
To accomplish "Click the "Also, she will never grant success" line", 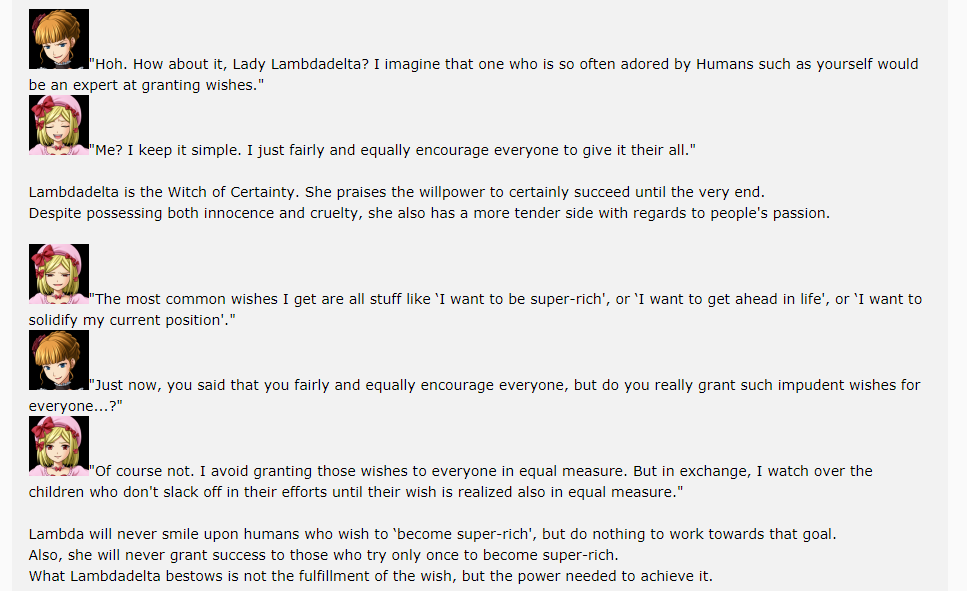I will coord(323,555).
